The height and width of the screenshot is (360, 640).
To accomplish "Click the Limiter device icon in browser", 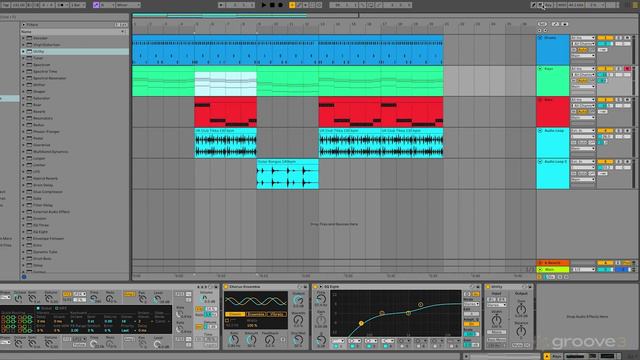I will (29, 165).
